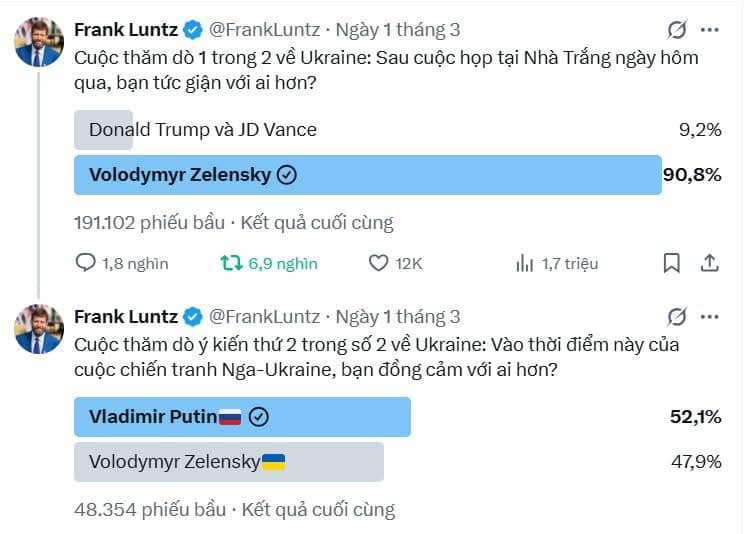Click the 191.102 phiếu bầu vote count
Image resolution: width=755 pixels, height=534 pixels.
click(x=150, y=222)
